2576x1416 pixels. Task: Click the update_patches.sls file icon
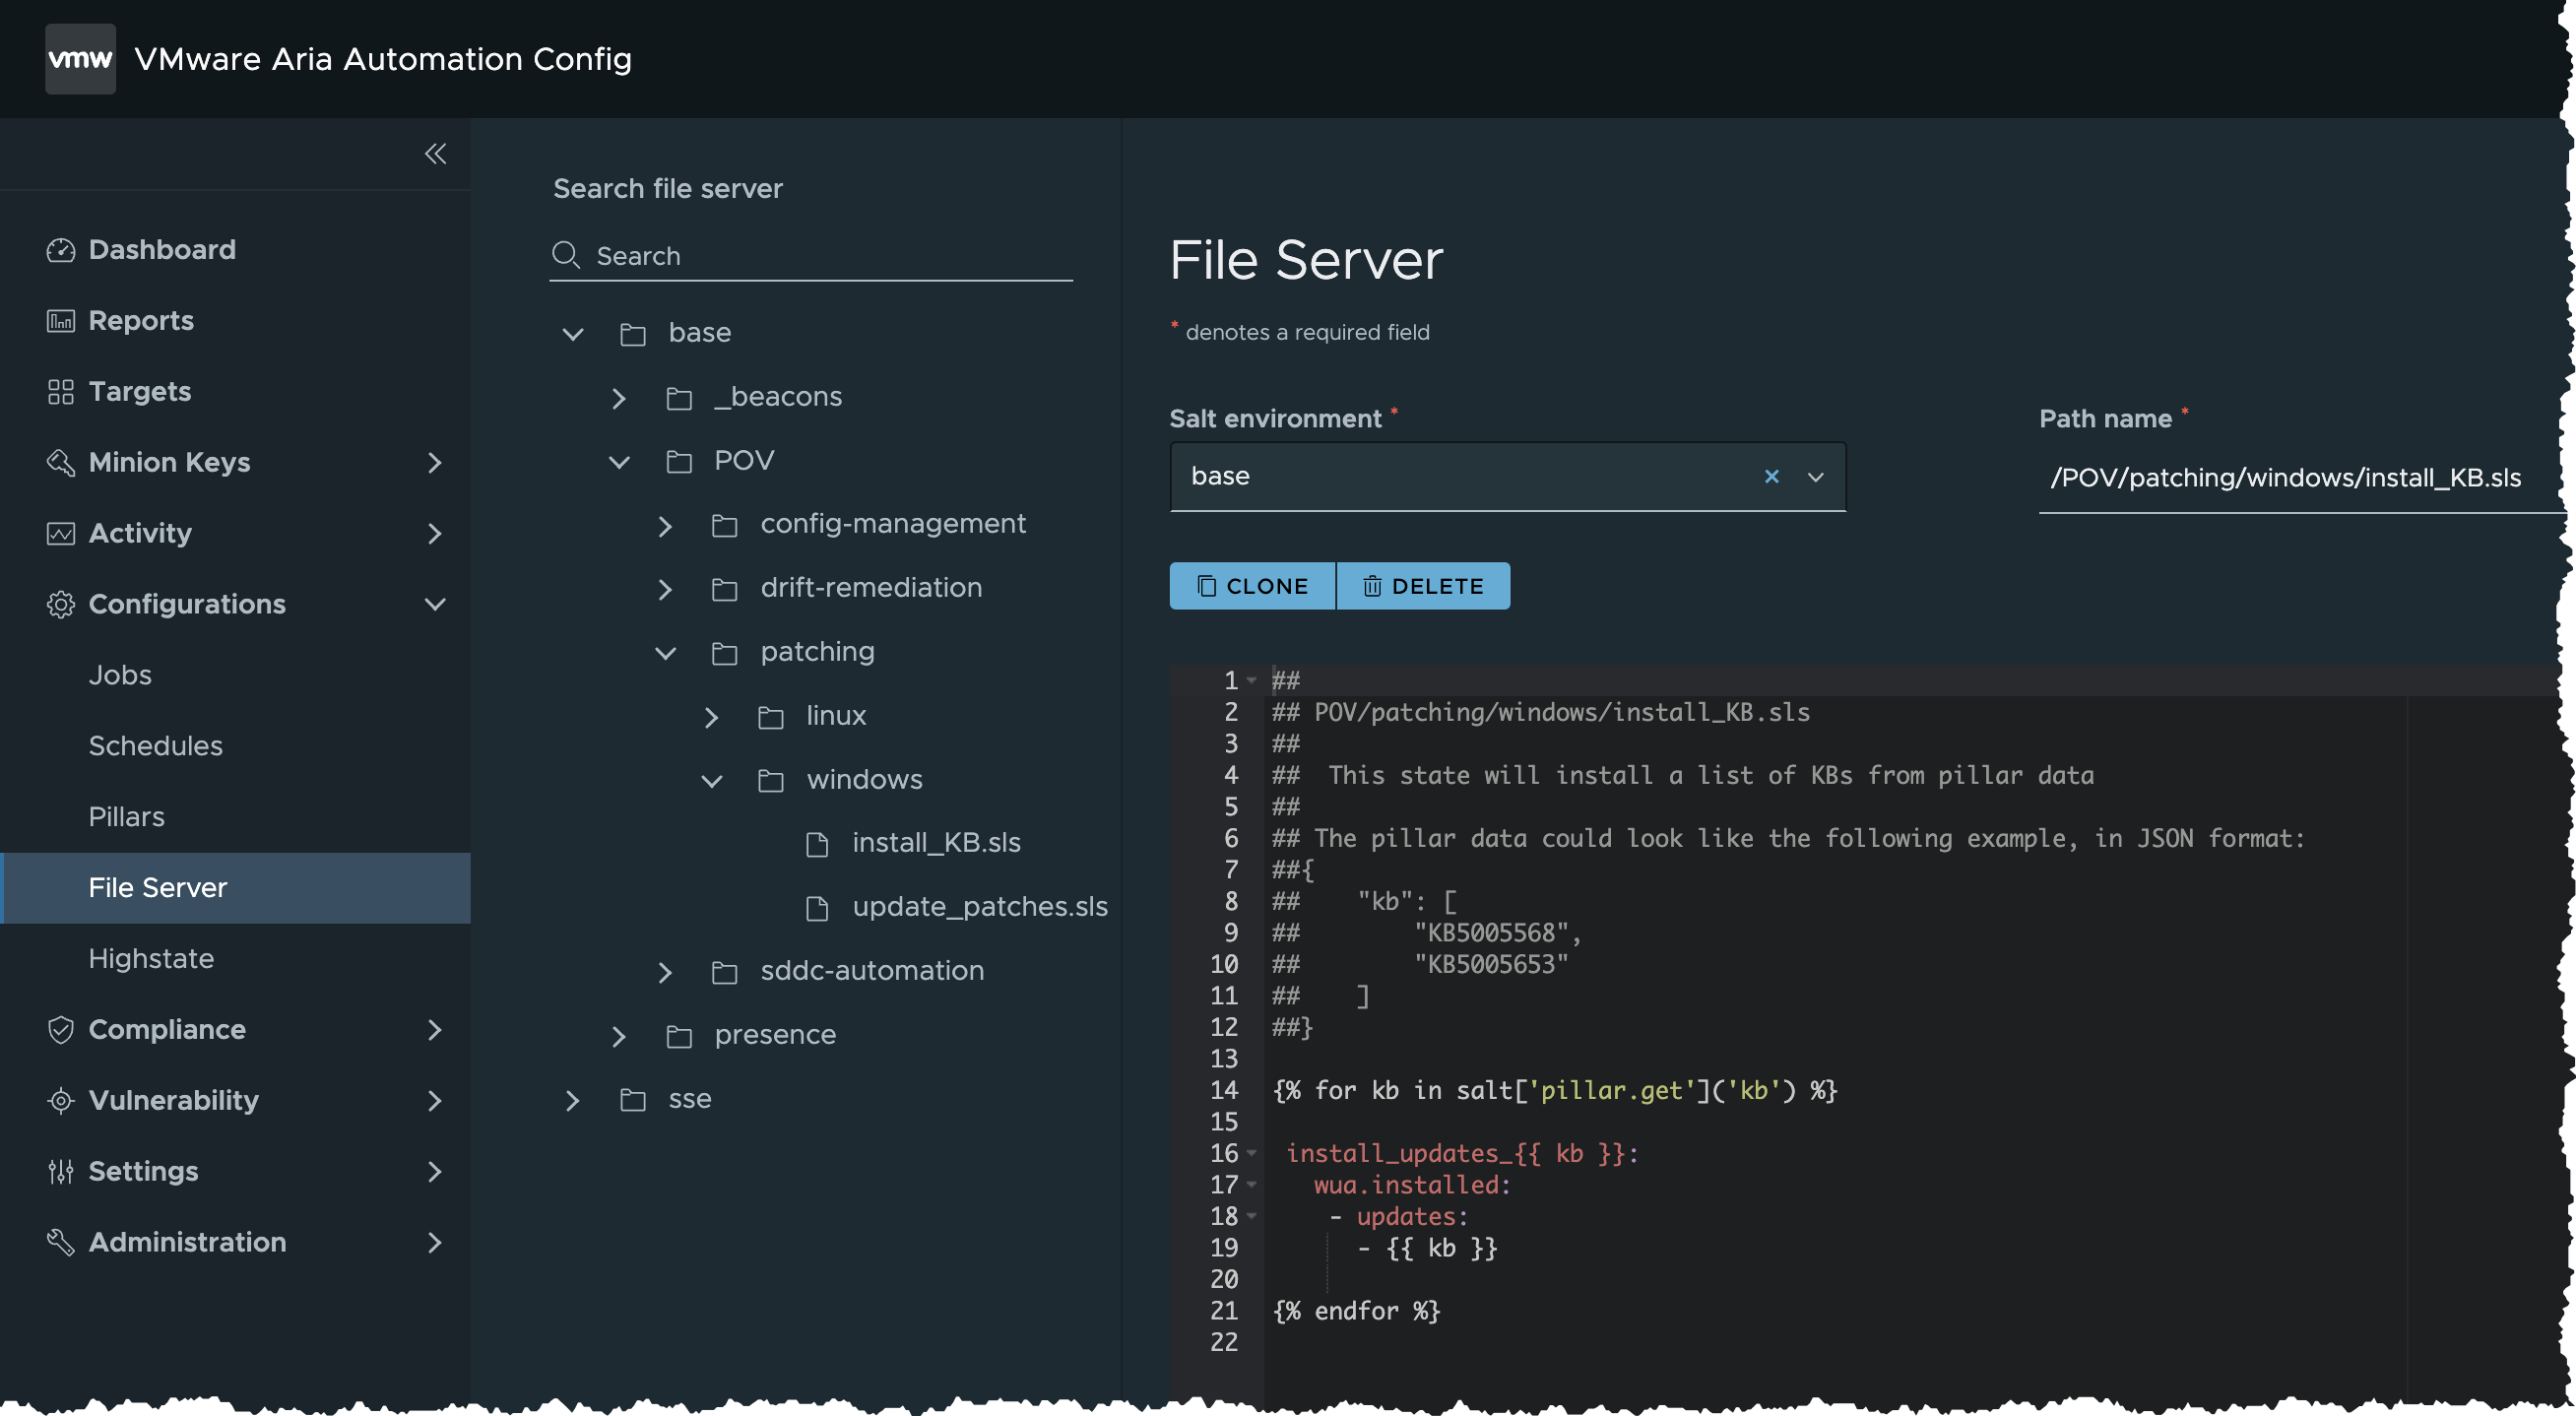[817, 909]
